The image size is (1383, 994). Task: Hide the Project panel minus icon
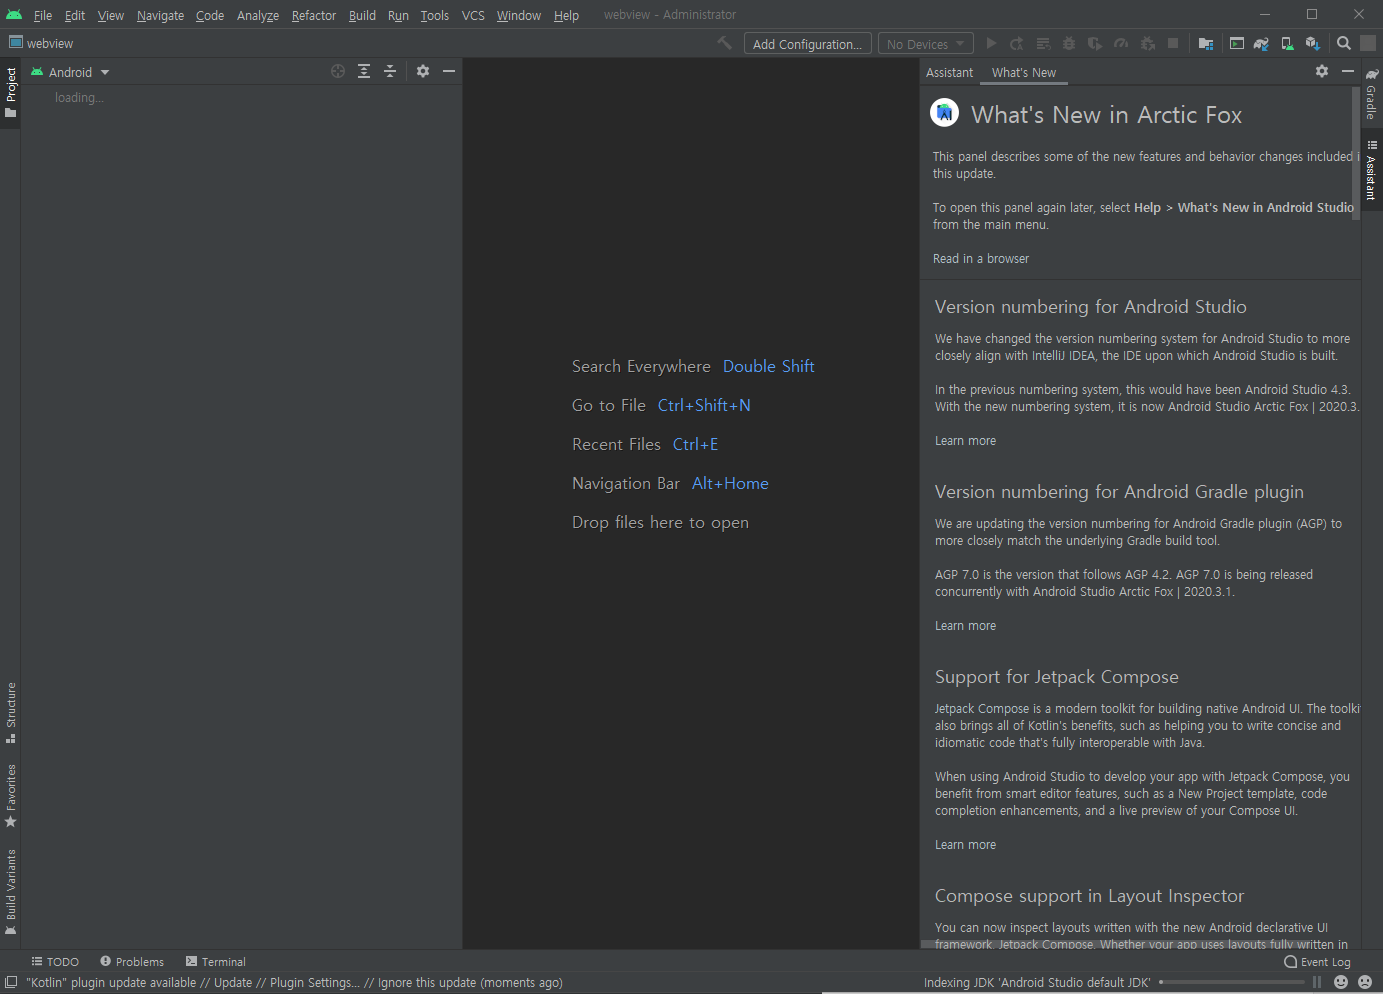(449, 71)
